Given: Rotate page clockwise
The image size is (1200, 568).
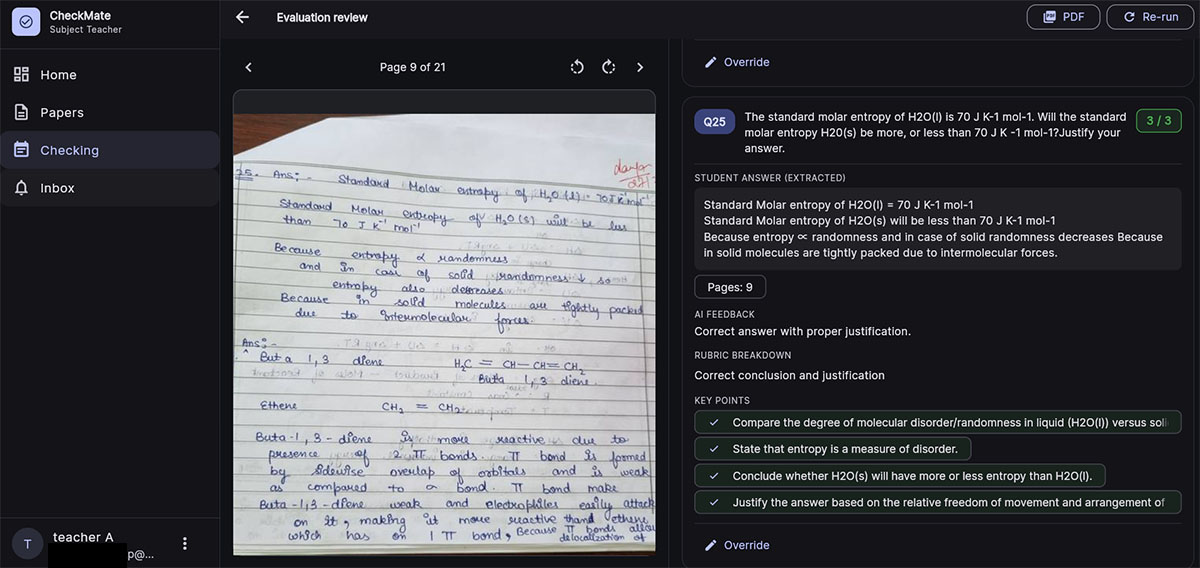Looking at the screenshot, I should pos(608,67).
